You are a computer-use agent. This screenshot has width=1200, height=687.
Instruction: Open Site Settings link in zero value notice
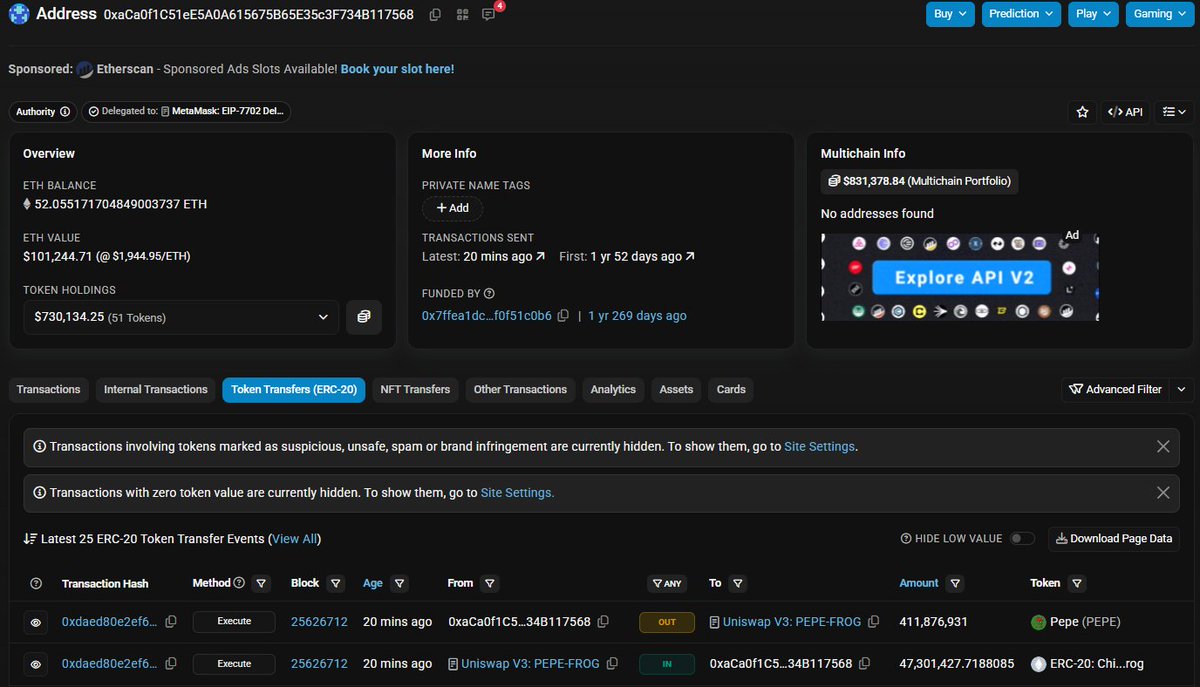click(x=517, y=493)
